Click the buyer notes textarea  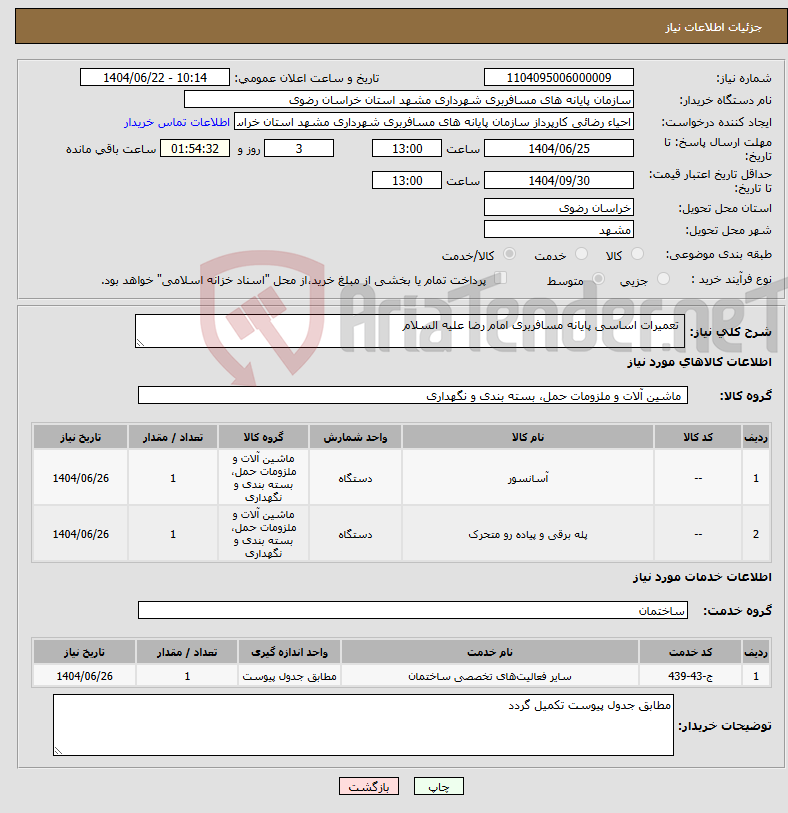tap(363, 725)
